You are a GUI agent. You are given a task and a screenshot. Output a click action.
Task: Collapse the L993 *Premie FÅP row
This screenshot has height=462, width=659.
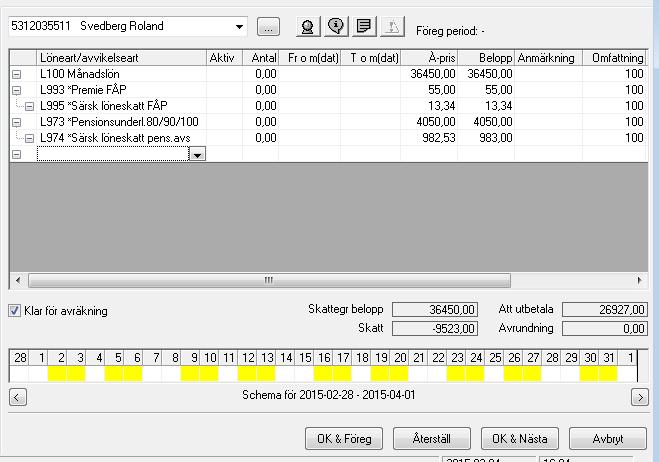[16, 90]
